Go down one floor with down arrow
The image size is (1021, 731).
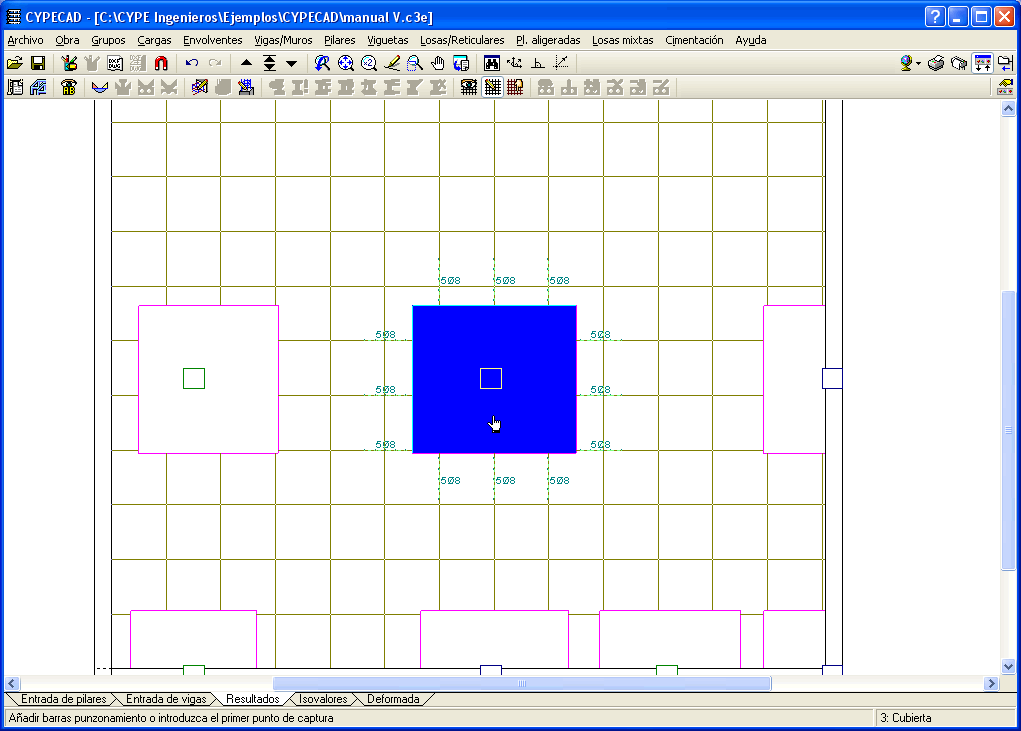click(292, 63)
